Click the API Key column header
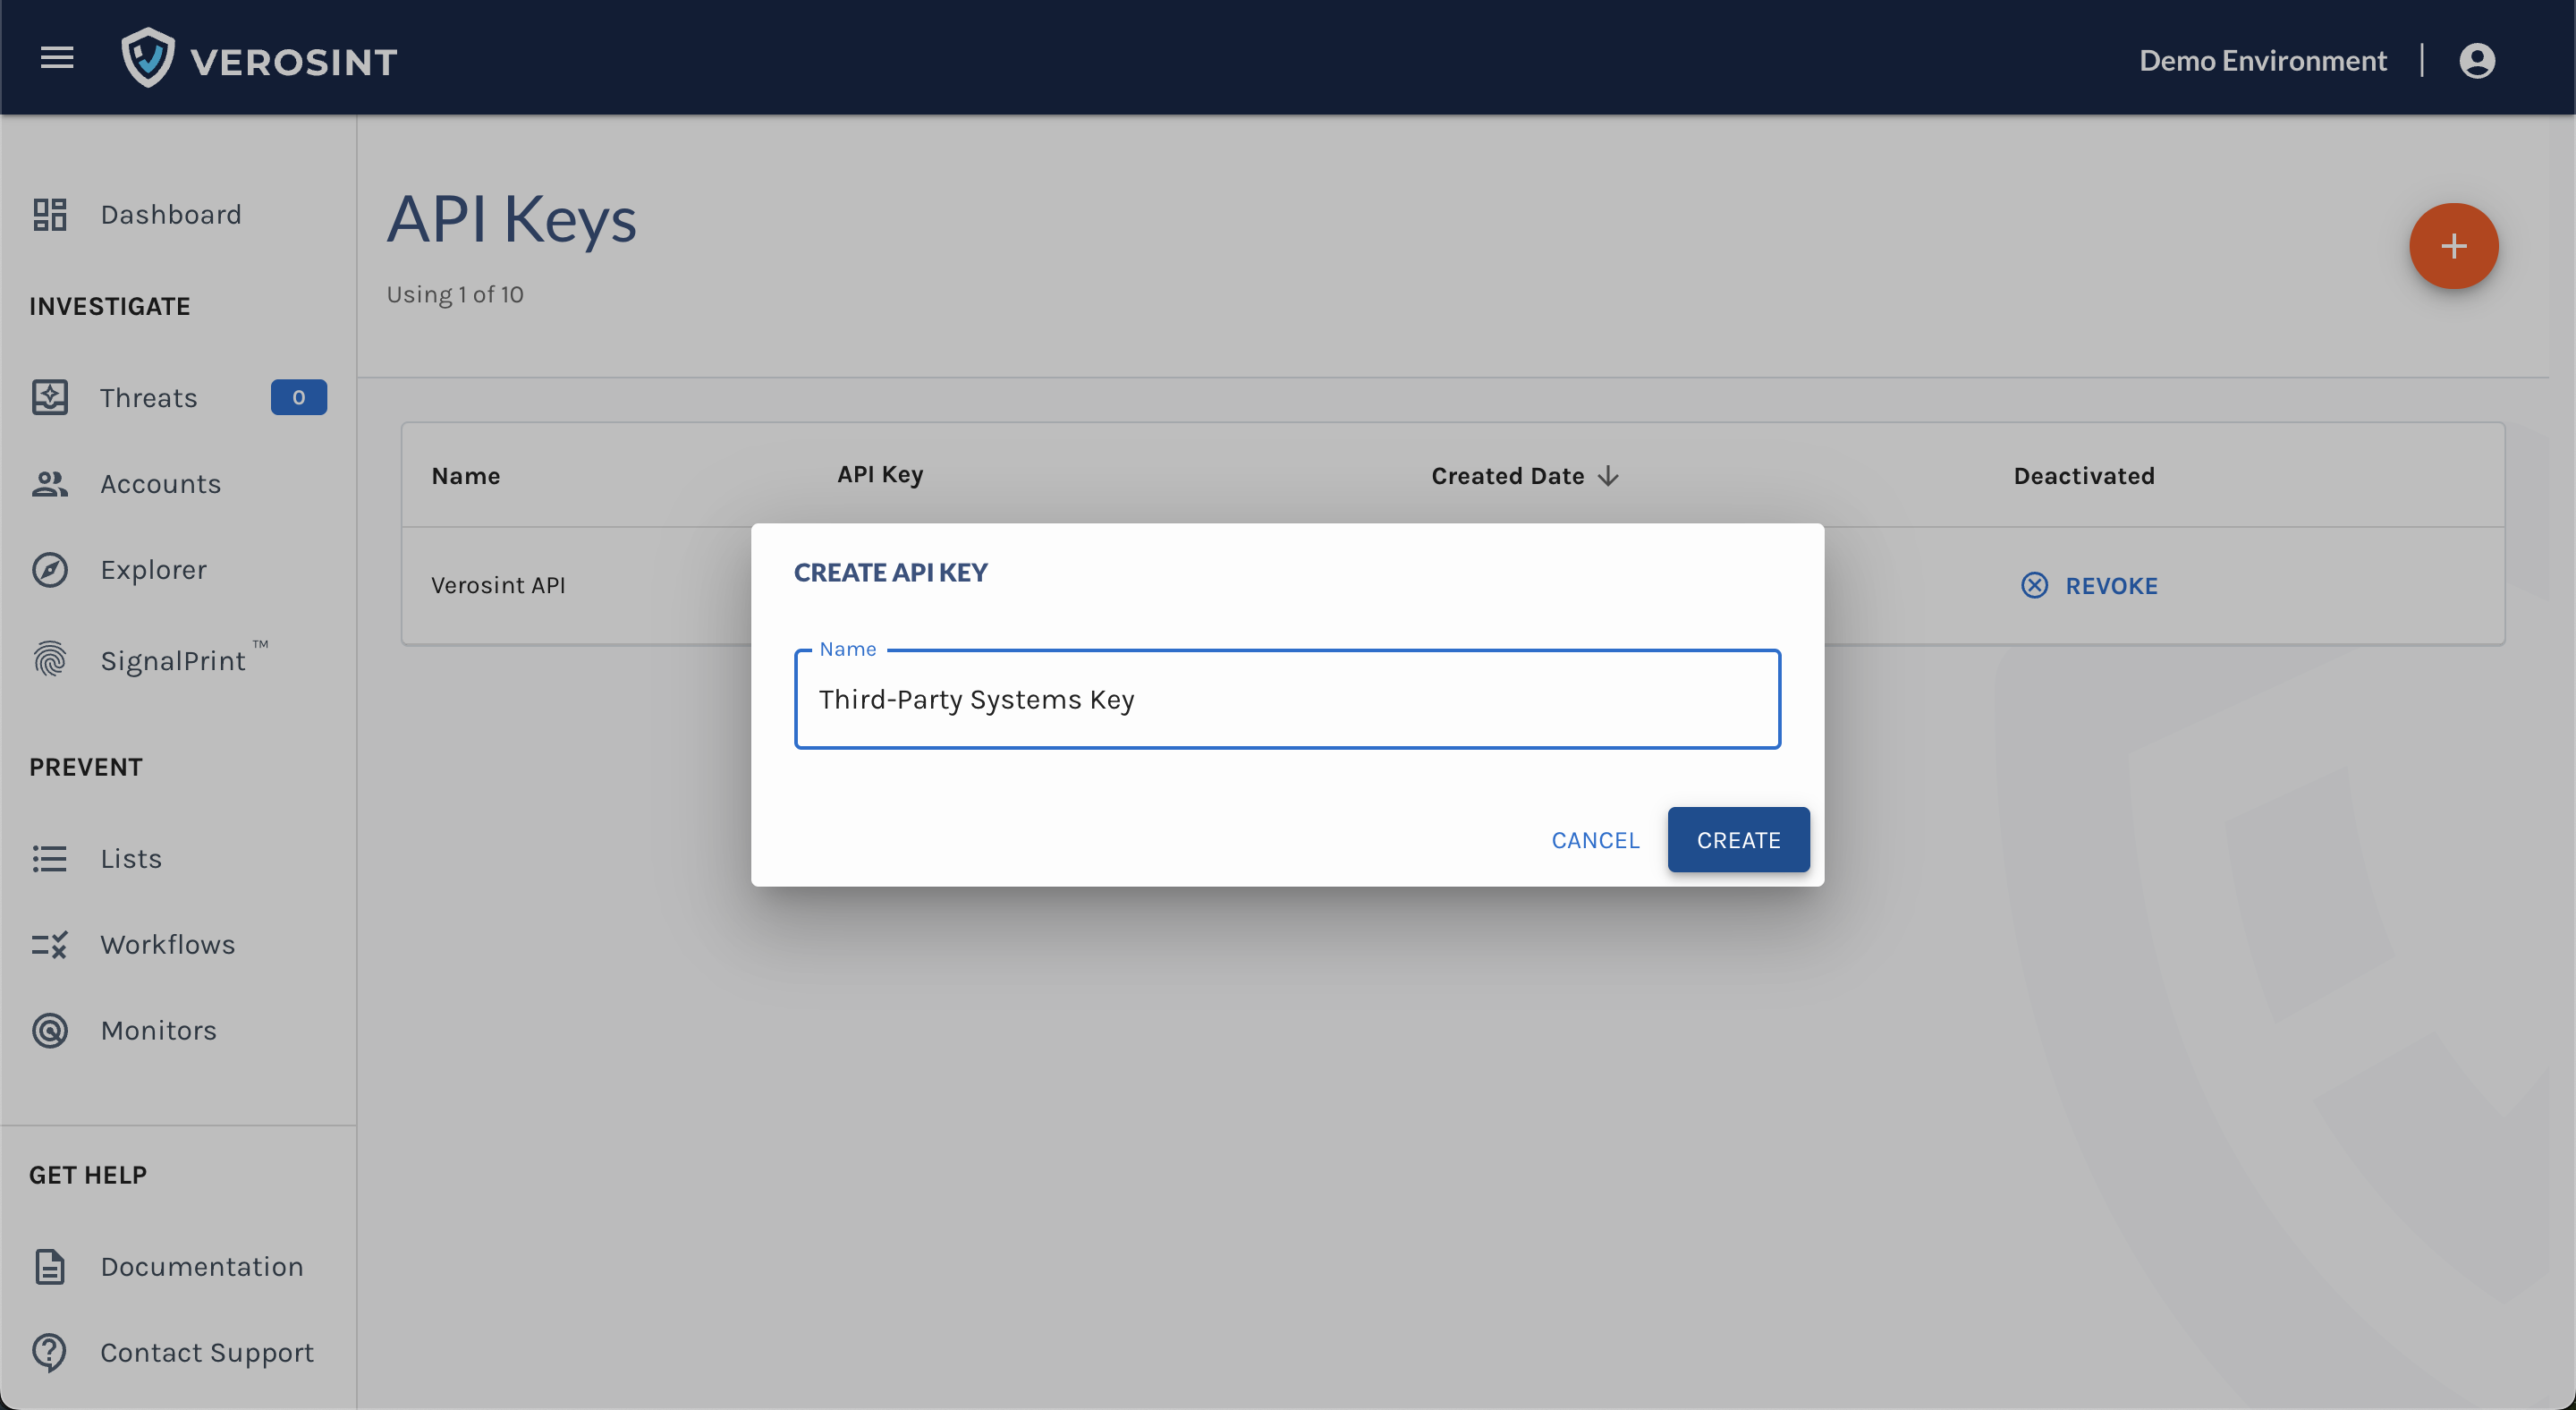 (880, 475)
